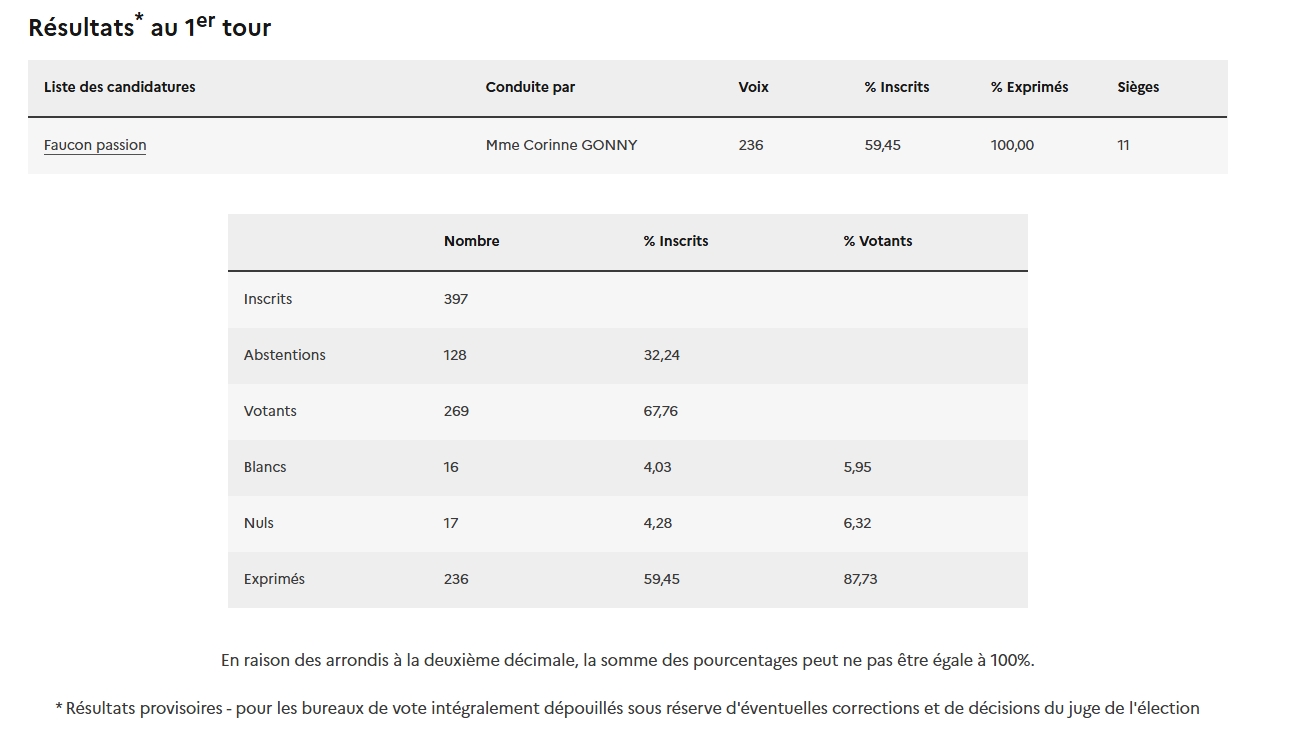Click the Exprimés row label in summary table
Image resolution: width=1315 pixels, height=737 pixels.
[274, 579]
